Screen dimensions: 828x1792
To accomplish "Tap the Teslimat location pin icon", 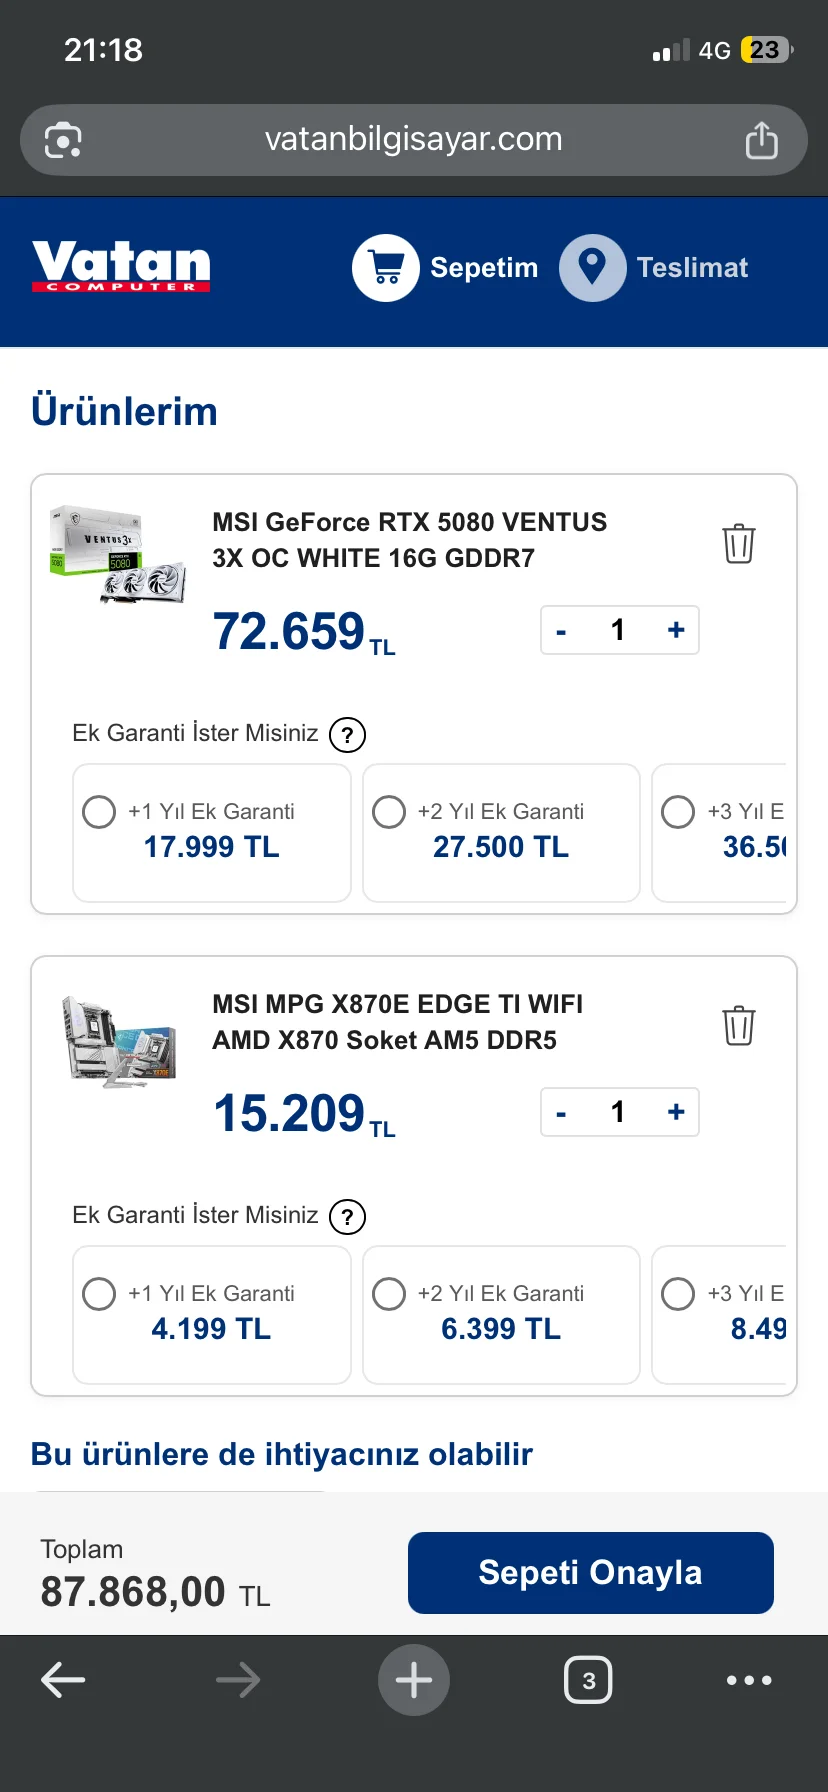I will tap(592, 268).
